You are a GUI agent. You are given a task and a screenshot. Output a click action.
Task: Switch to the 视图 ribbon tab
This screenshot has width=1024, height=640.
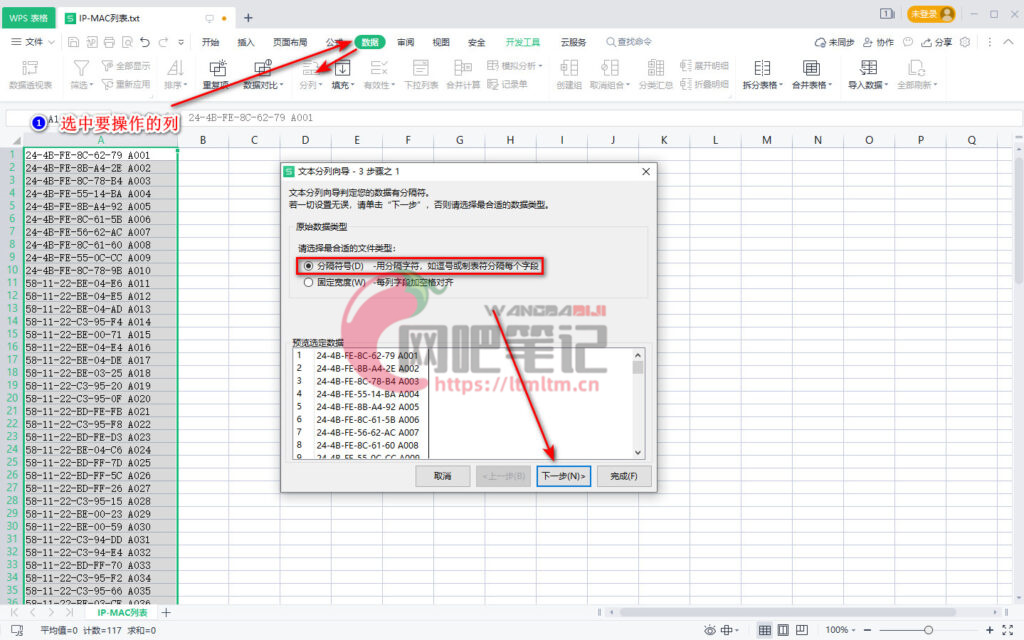pos(441,42)
